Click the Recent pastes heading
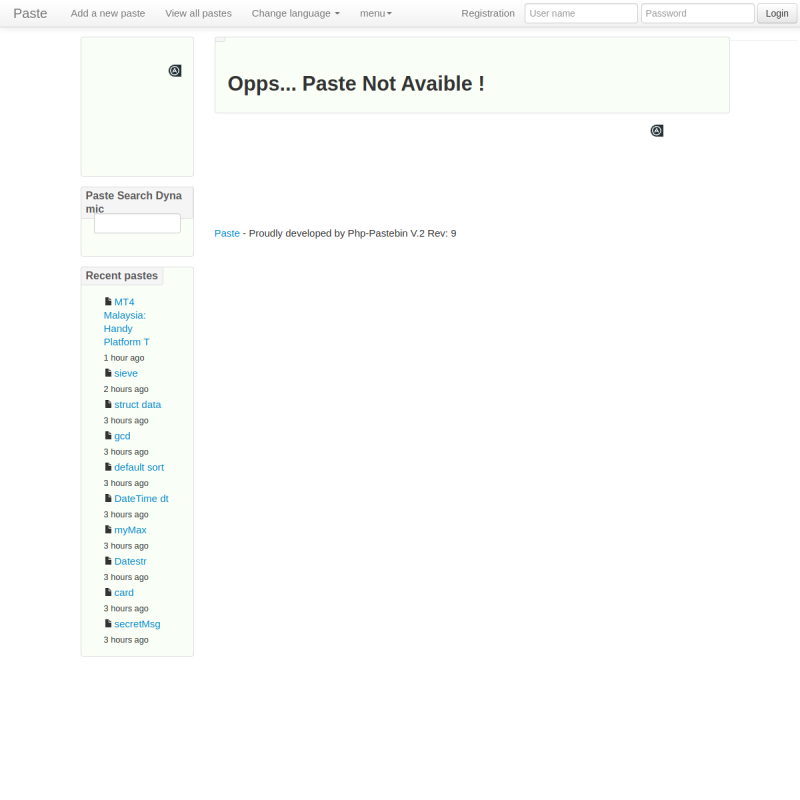 point(121,276)
